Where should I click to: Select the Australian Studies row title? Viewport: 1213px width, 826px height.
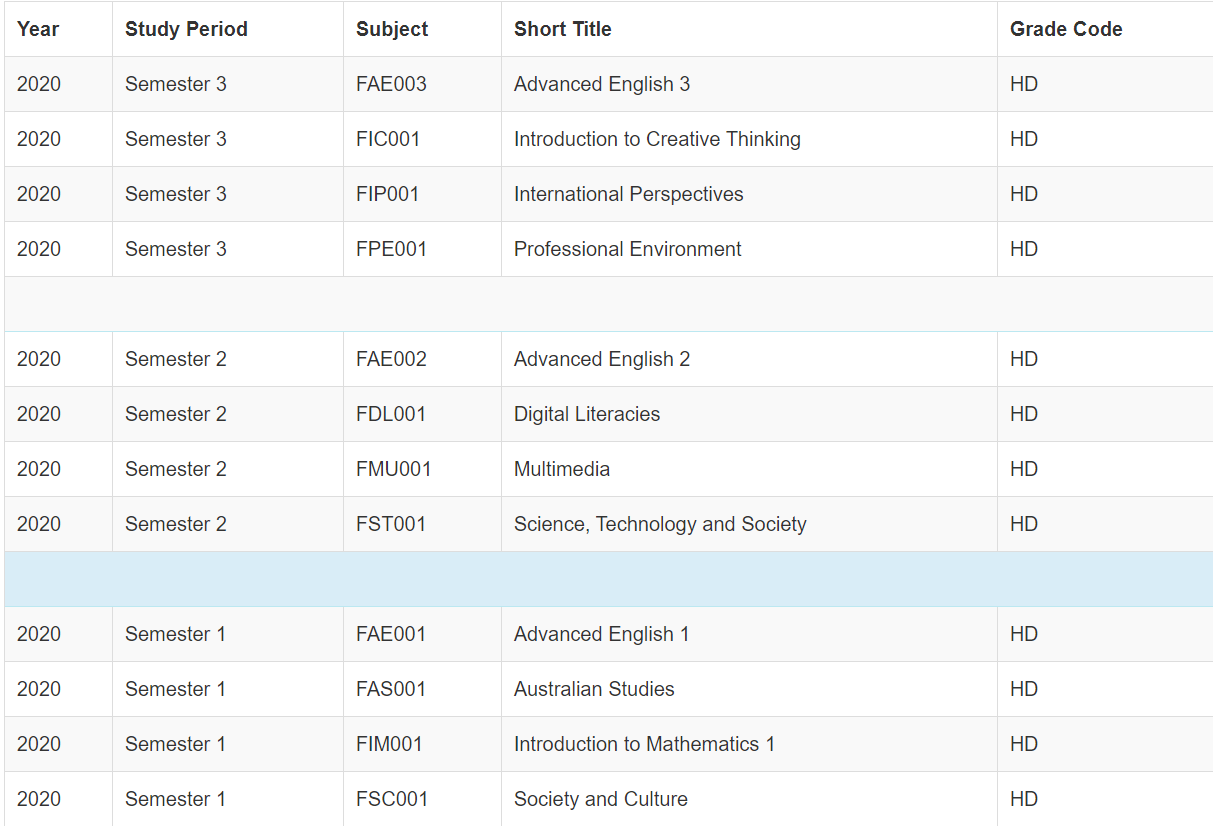594,689
